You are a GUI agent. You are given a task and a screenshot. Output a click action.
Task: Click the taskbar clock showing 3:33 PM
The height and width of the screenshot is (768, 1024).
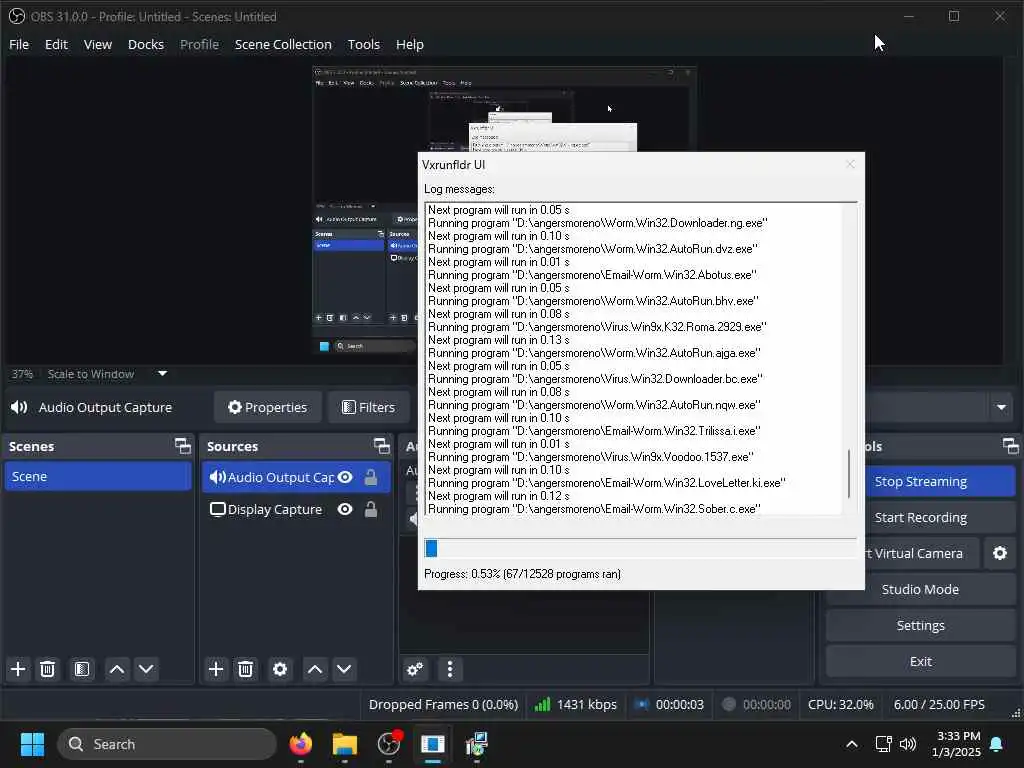pos(956,744)
